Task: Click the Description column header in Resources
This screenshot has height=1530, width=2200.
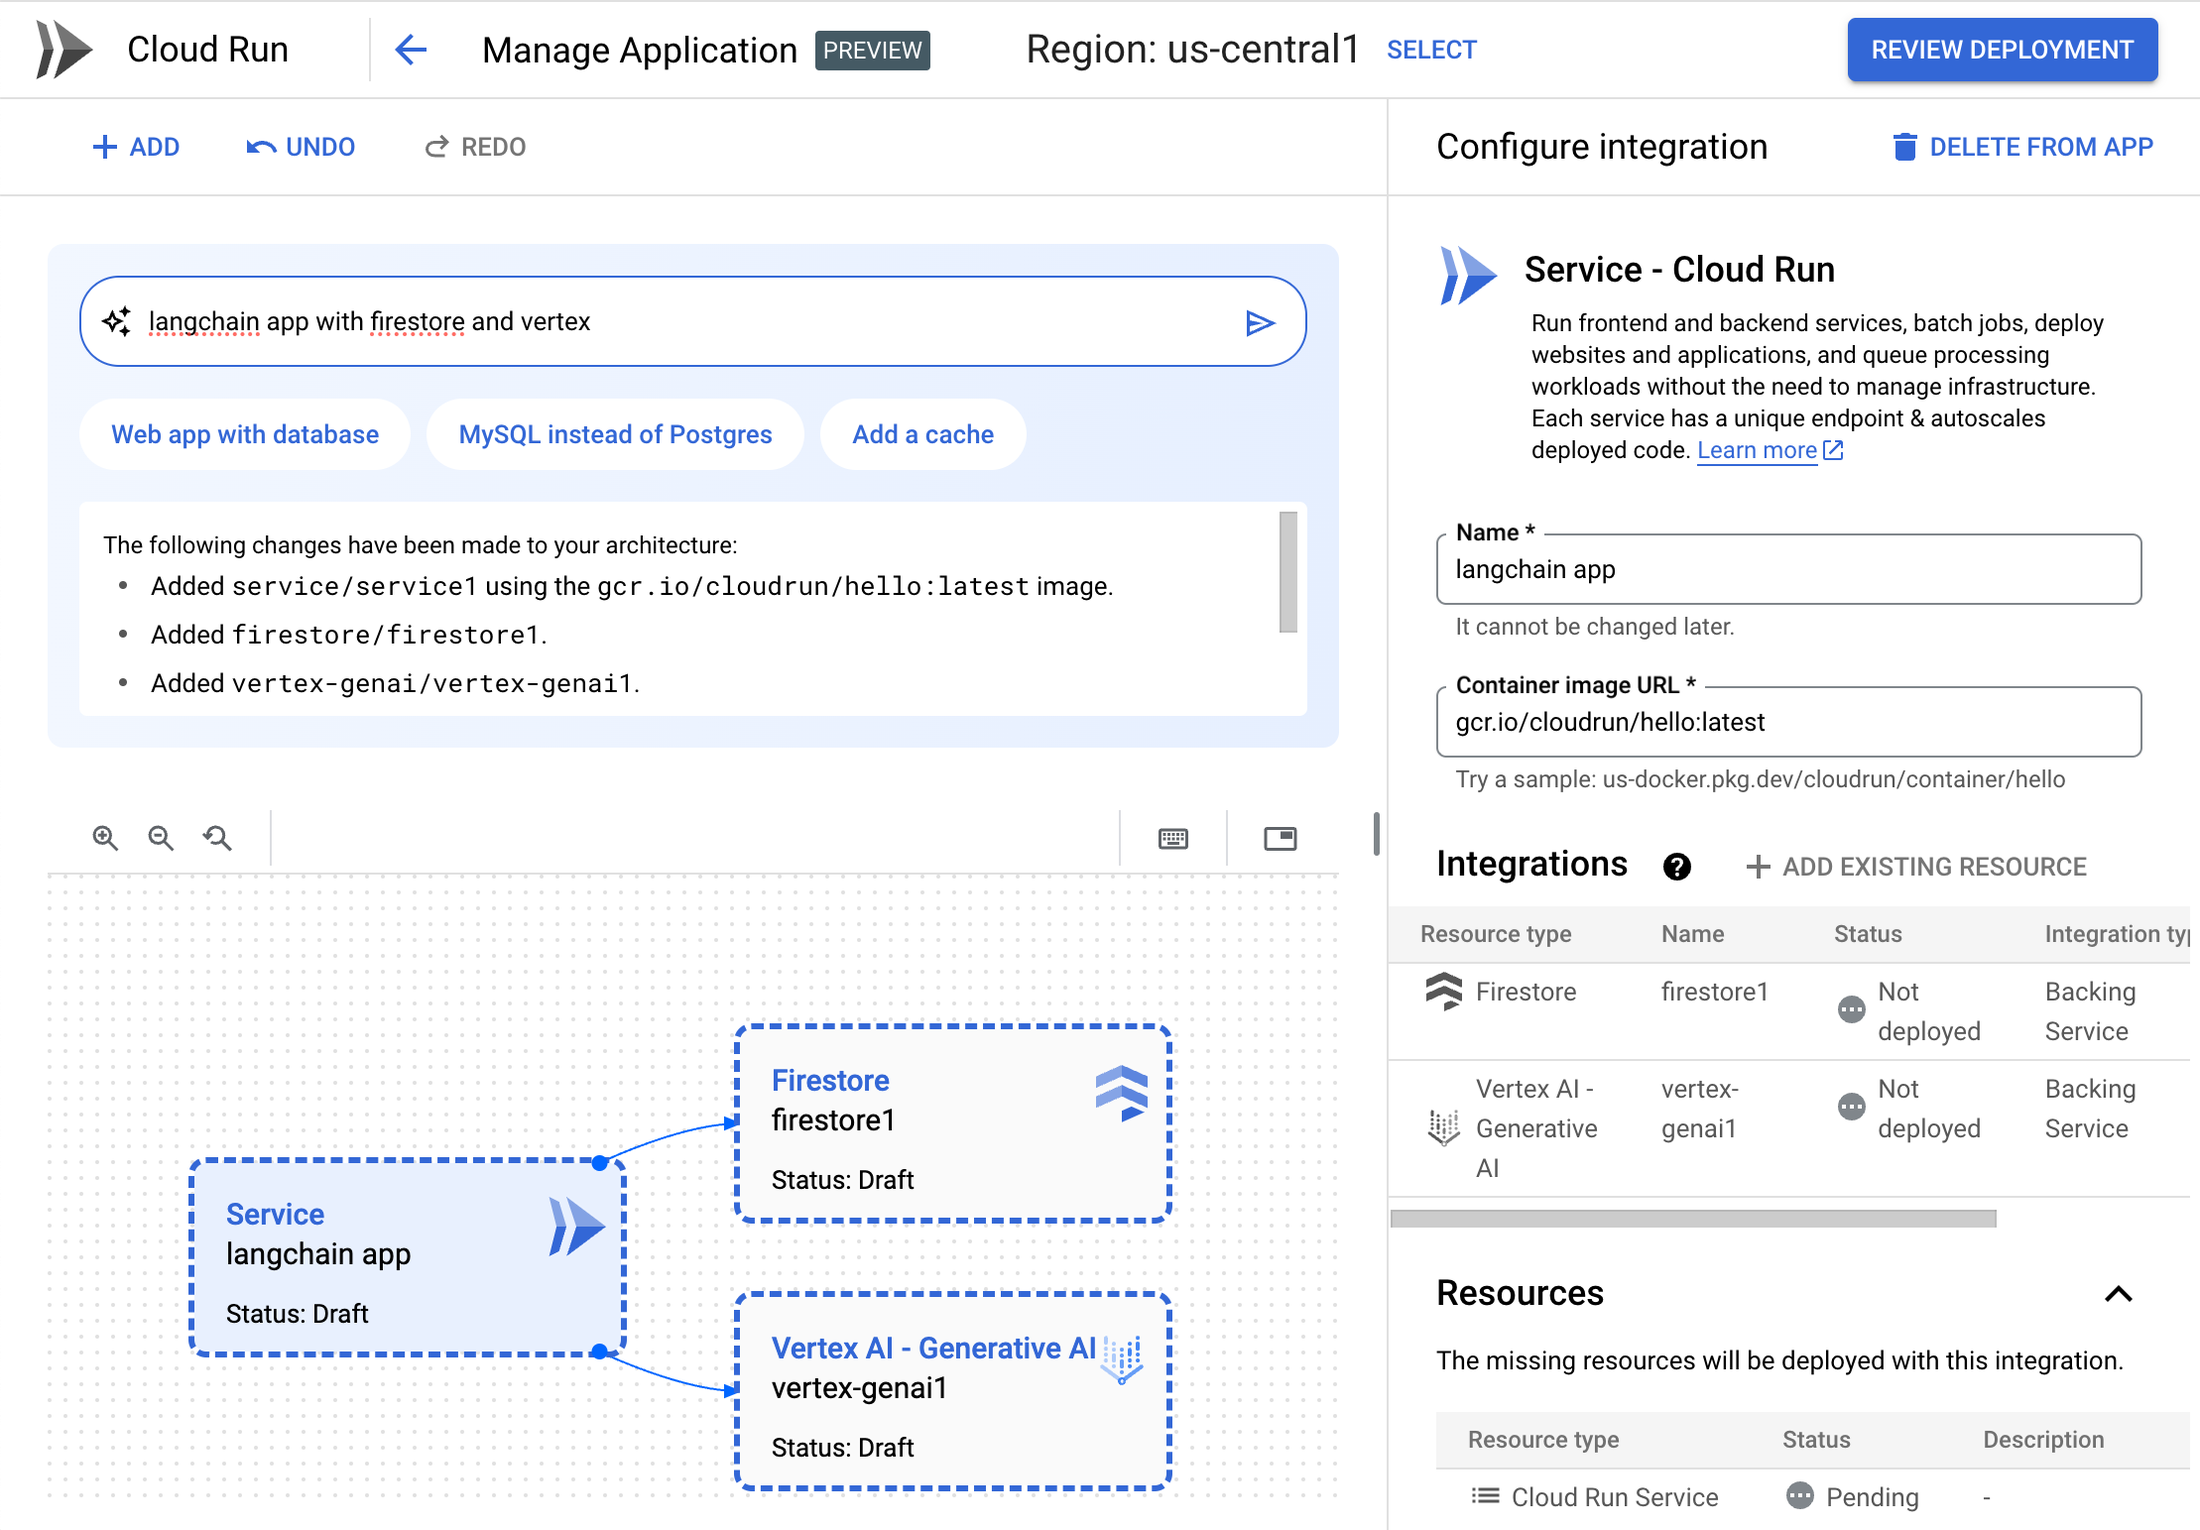Action: [x=2043, y=1440]
